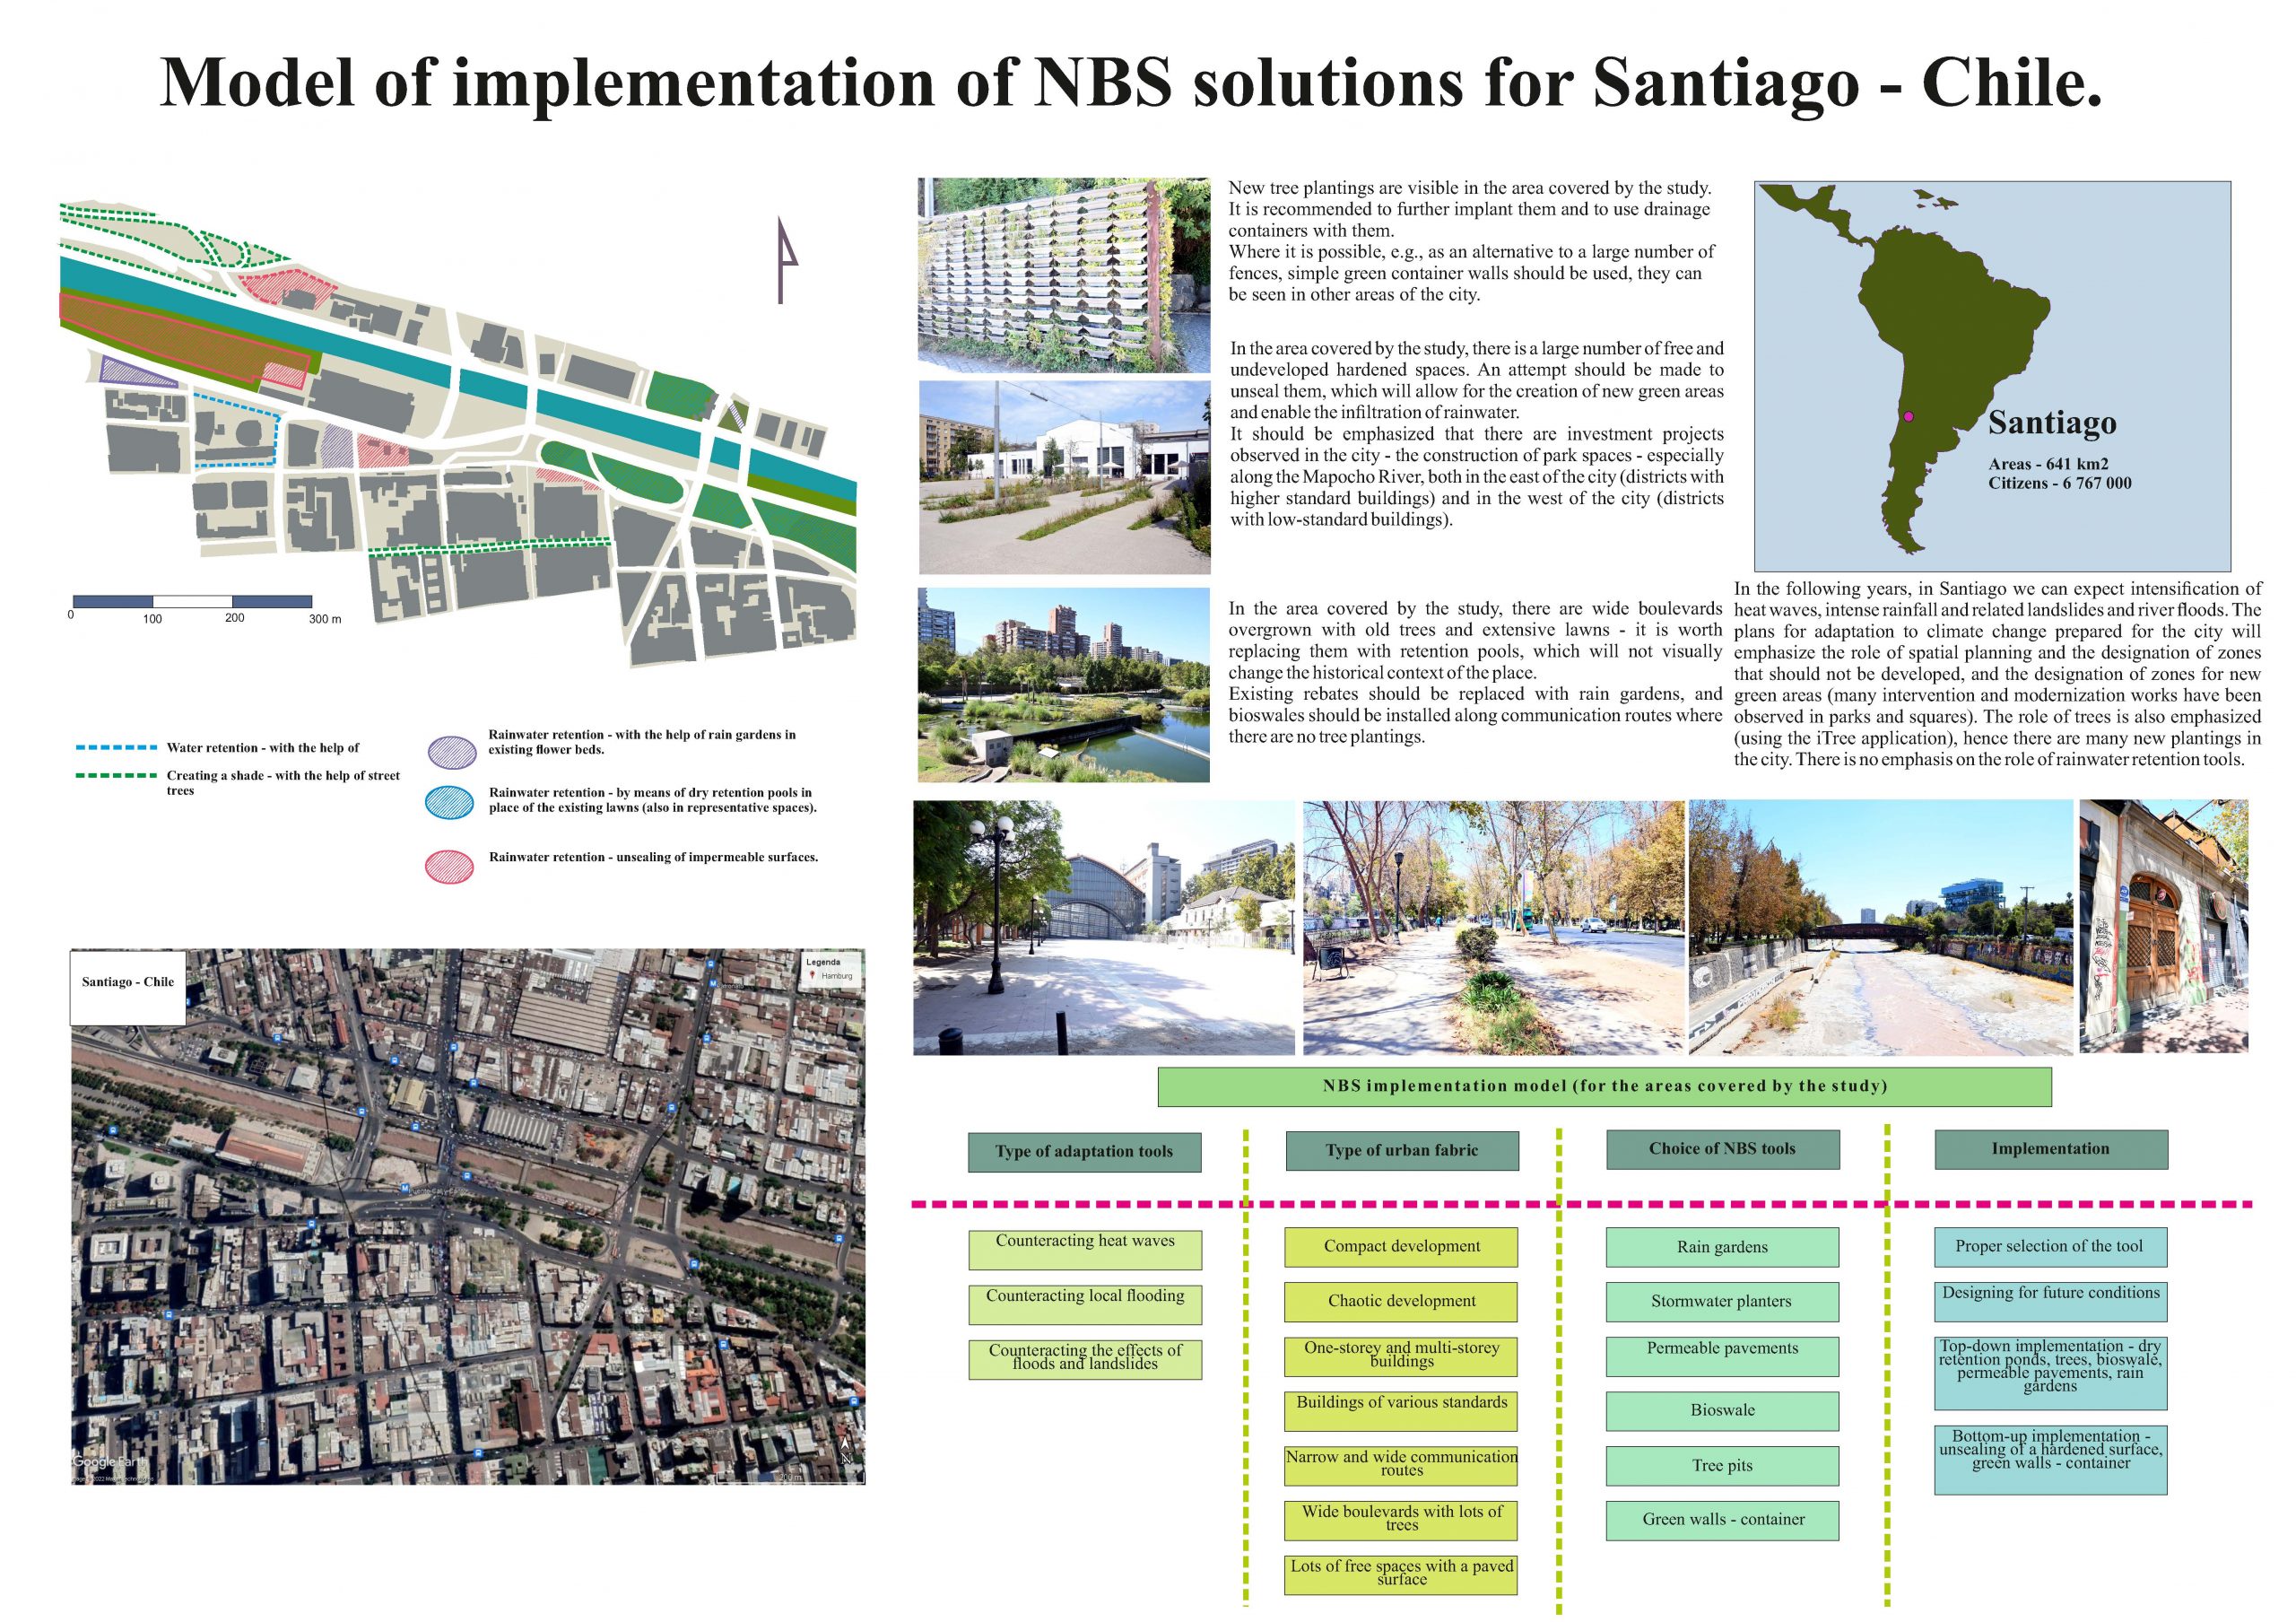Open the glass station hall photo
Image resolution: width=2296 pixels, height=1622 pixels.
(x=1104, y=927)
